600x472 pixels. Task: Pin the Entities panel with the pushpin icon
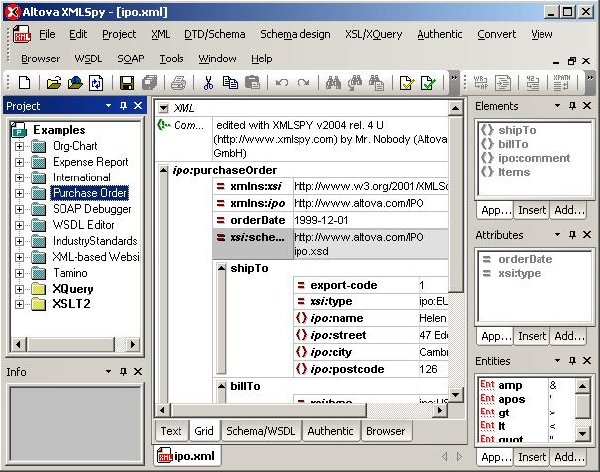(x=572, y=361)
